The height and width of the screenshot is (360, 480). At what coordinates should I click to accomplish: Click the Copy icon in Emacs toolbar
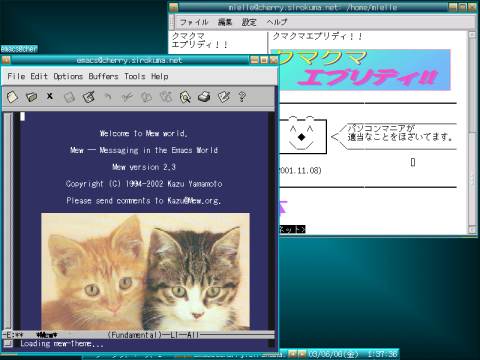click(146, 97)
